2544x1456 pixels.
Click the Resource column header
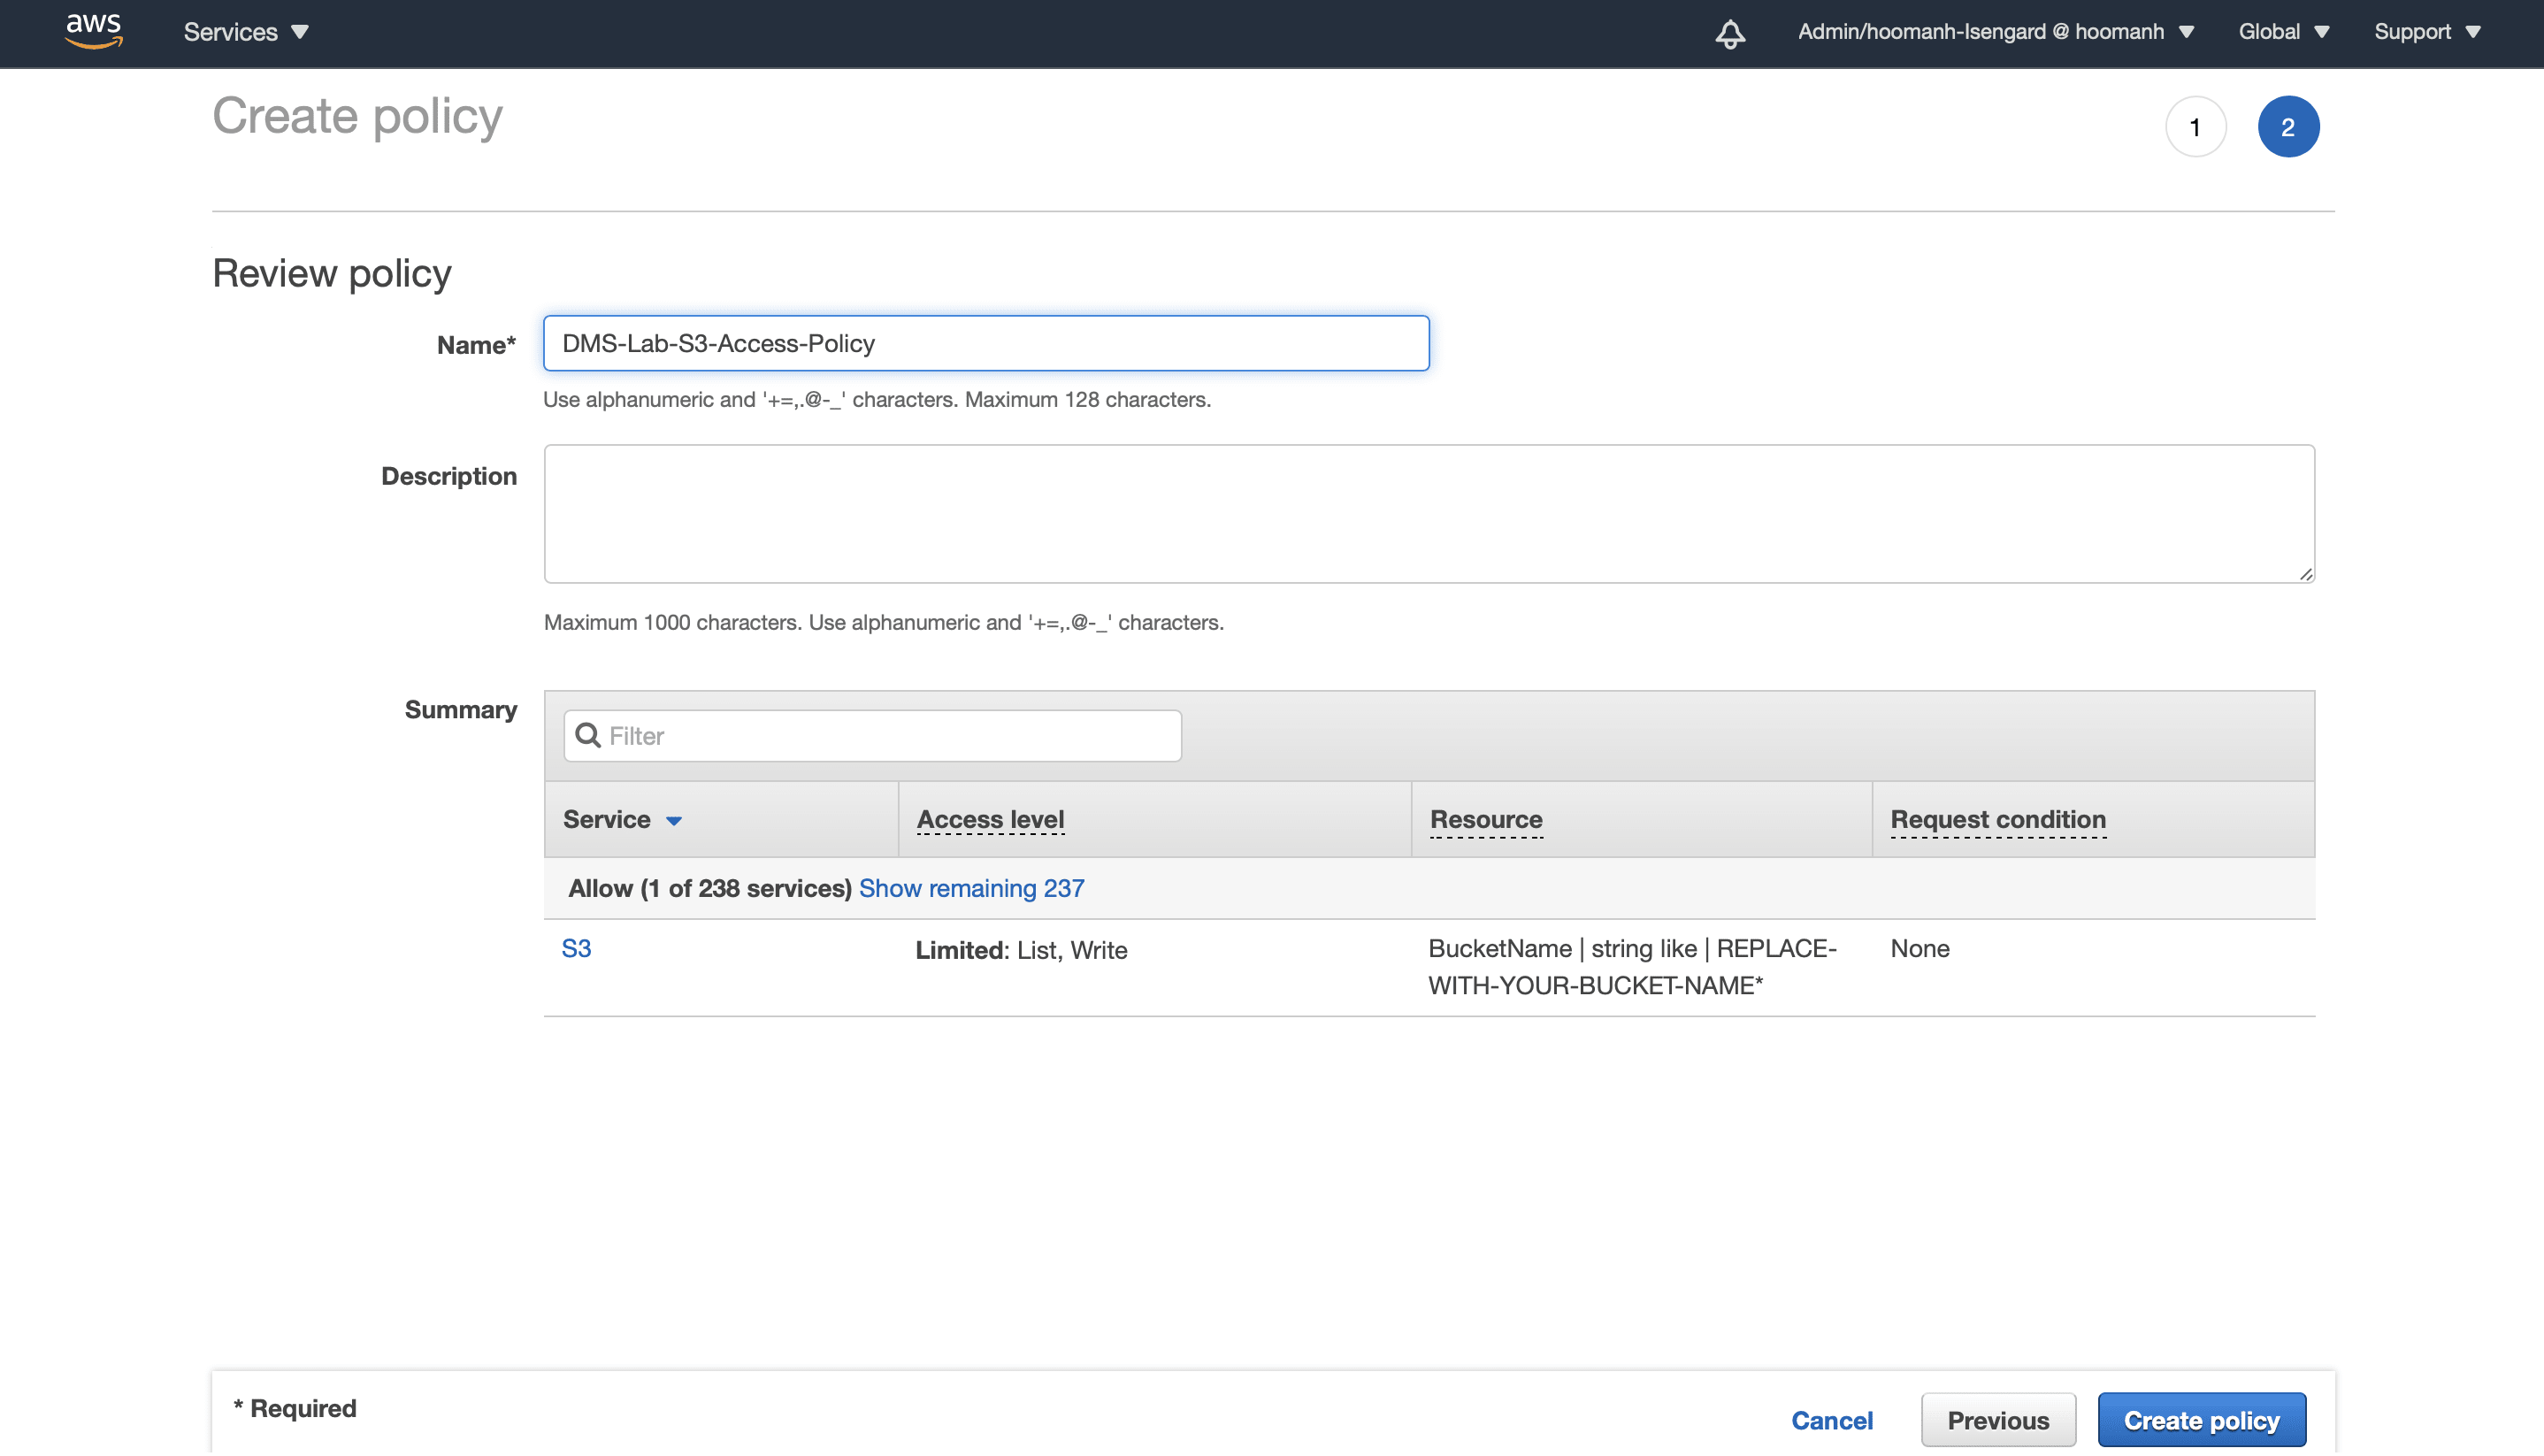tap(1486, 820)
